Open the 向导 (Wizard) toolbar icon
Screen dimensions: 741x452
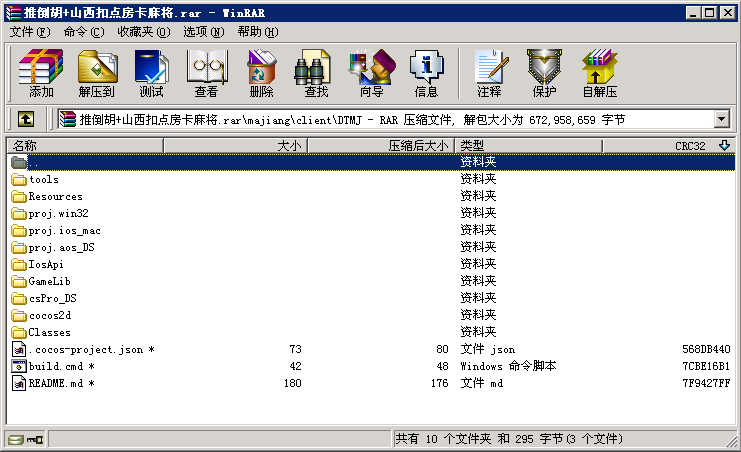pyautogui.click(x=371, y=73)
